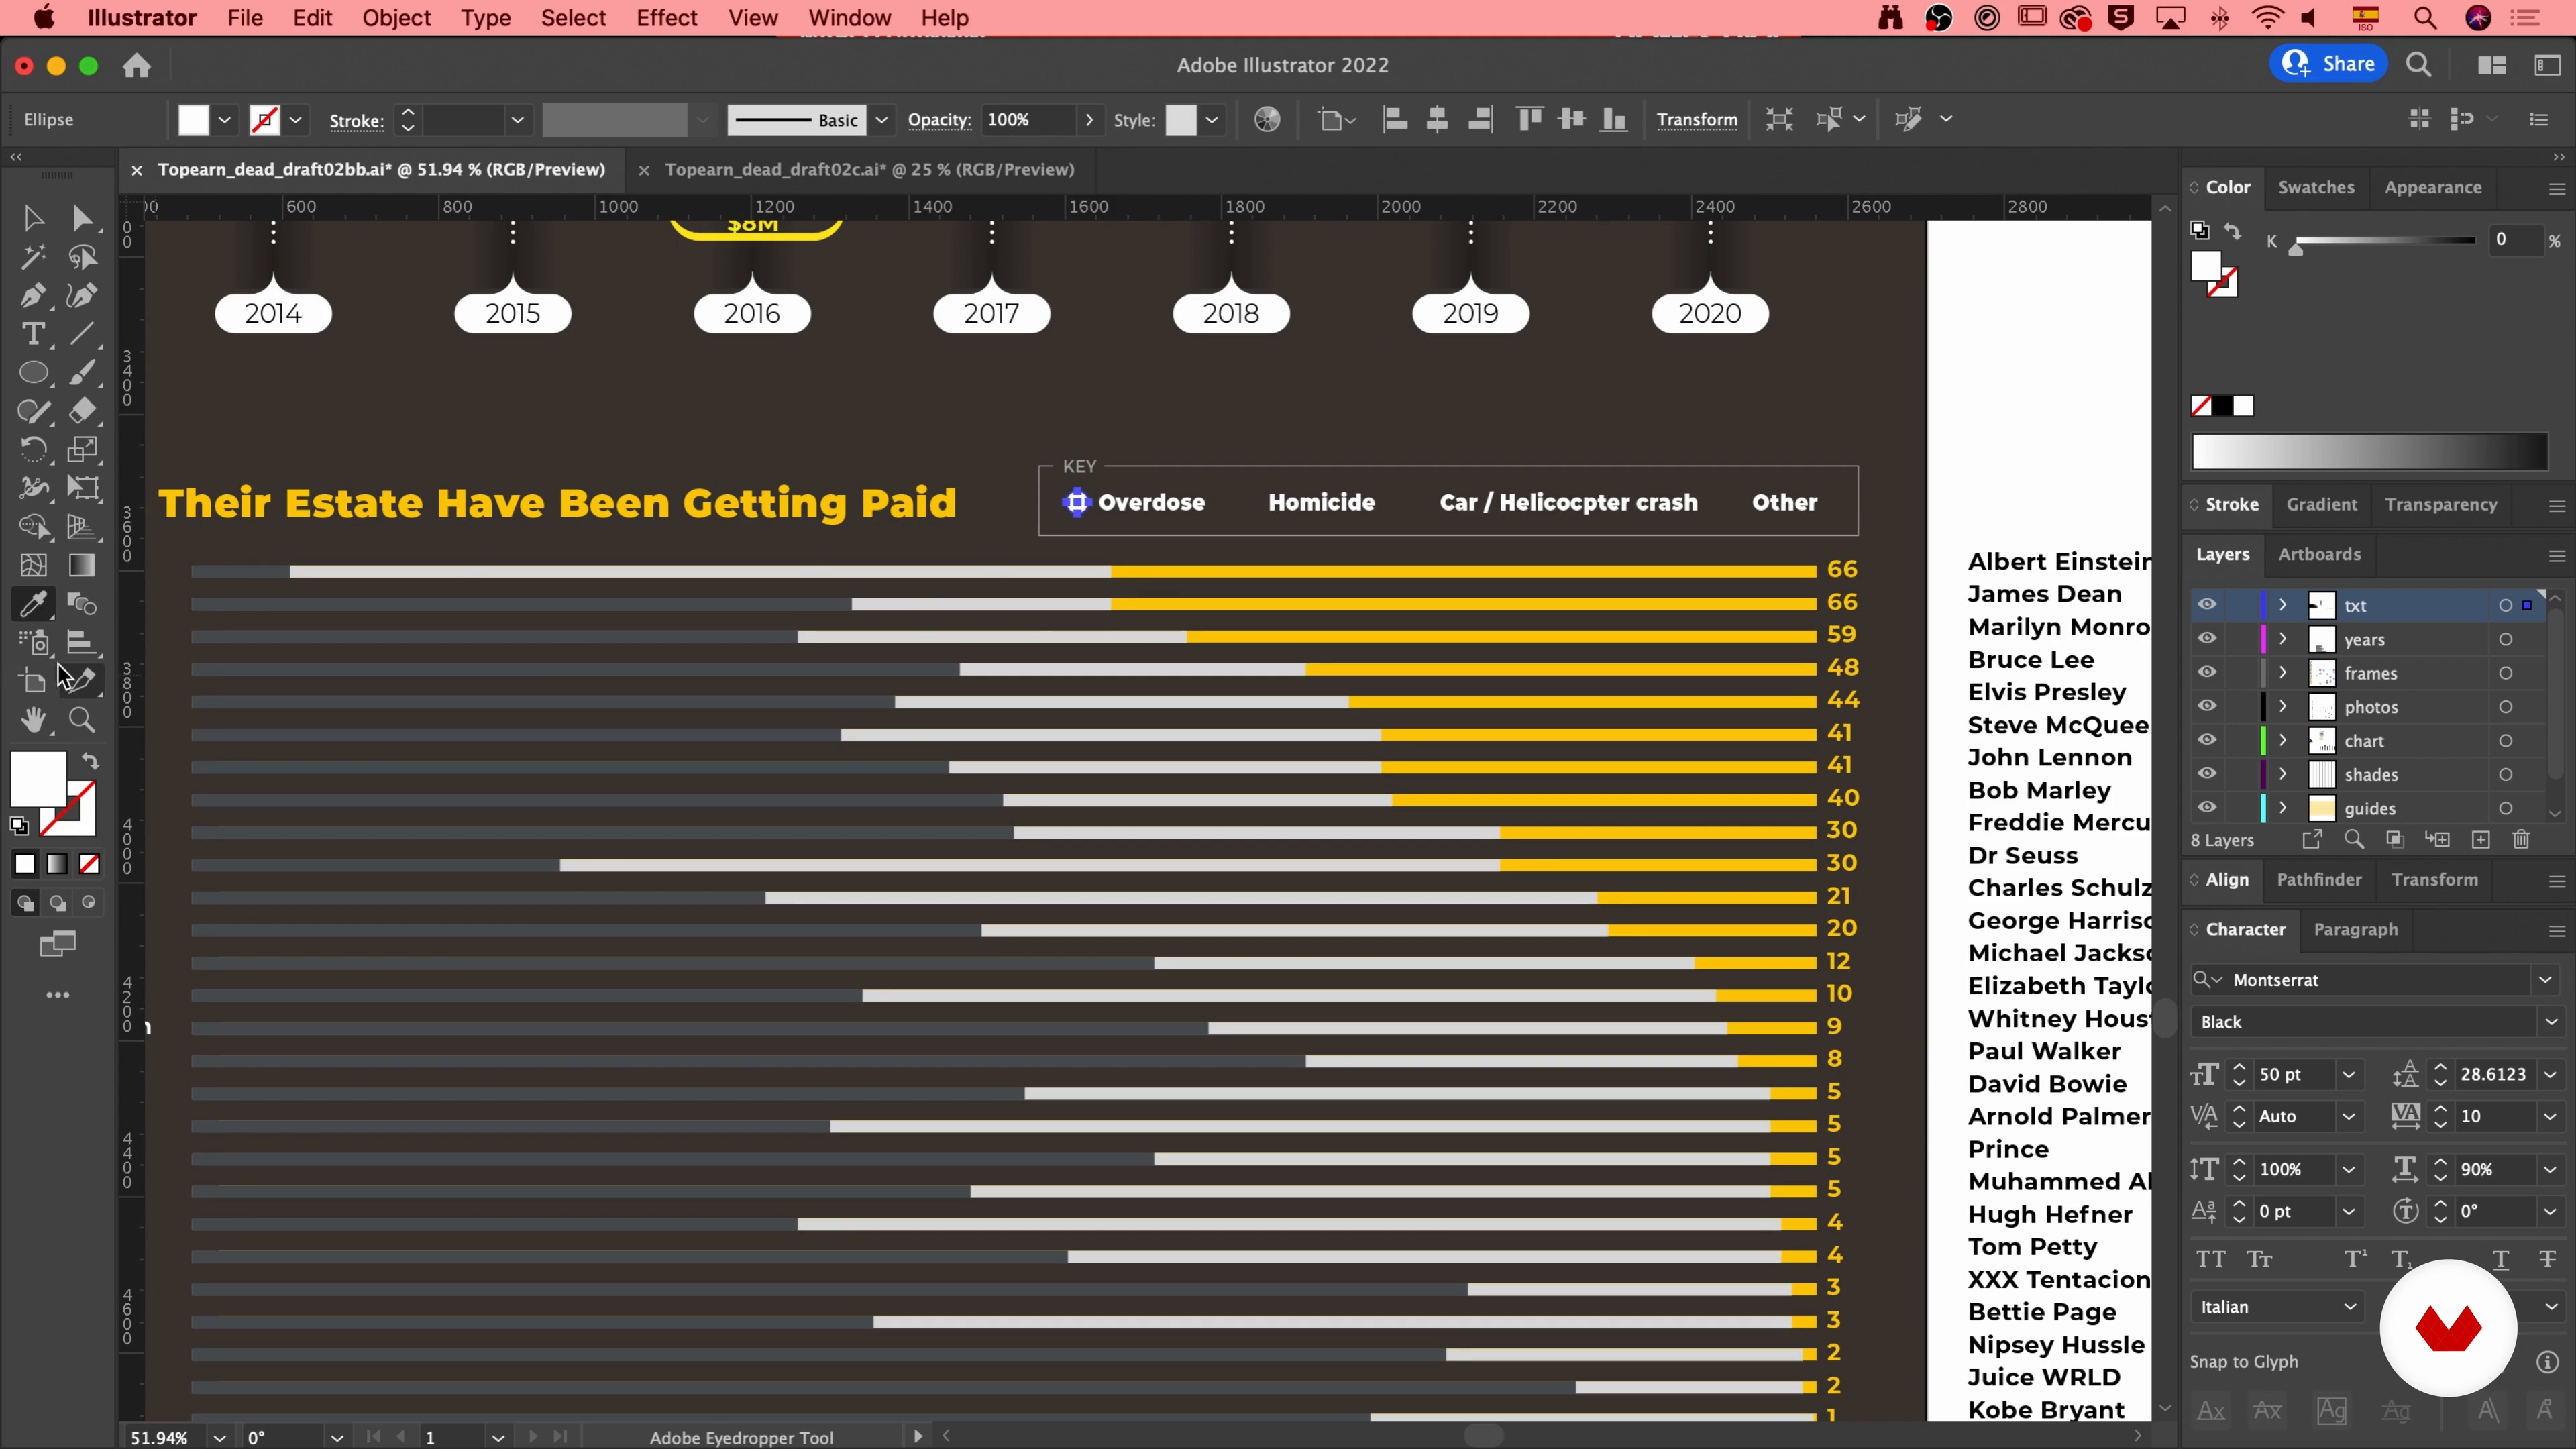Select the Blend tool

pos(82,604)
